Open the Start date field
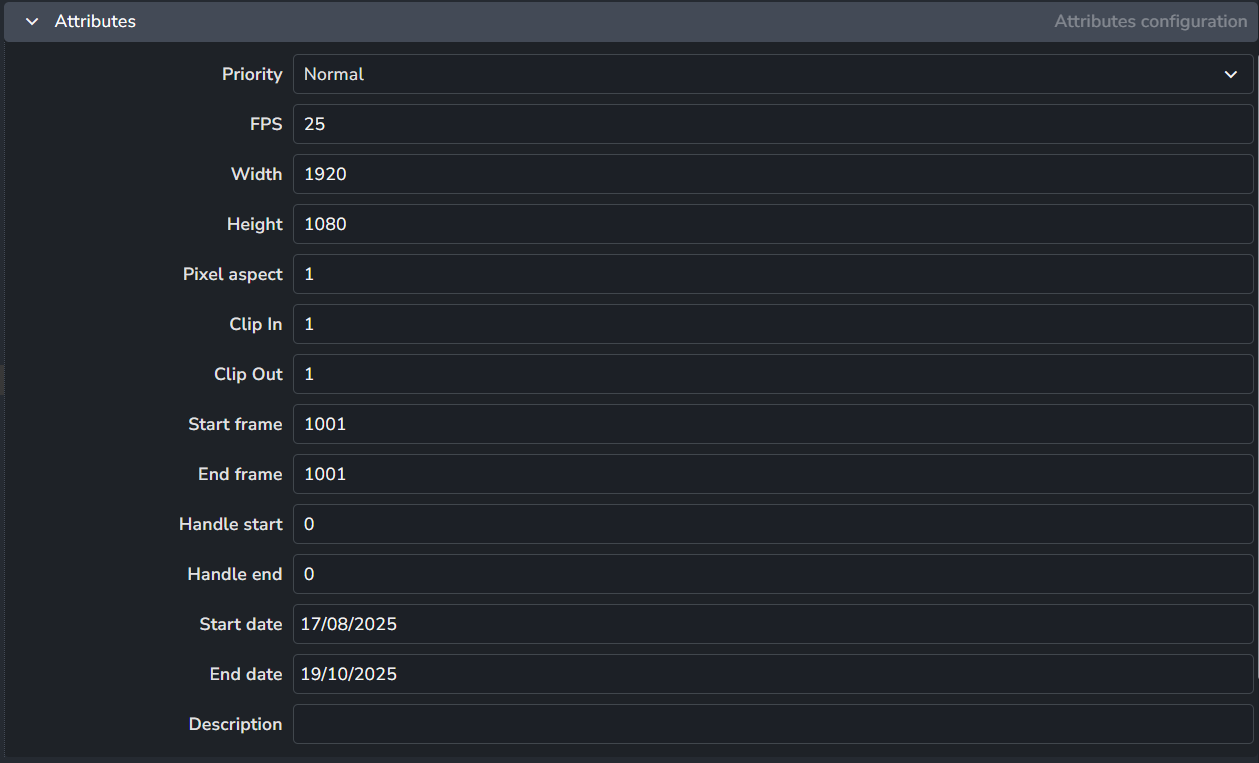The image size is (1259, 763). 772,624
